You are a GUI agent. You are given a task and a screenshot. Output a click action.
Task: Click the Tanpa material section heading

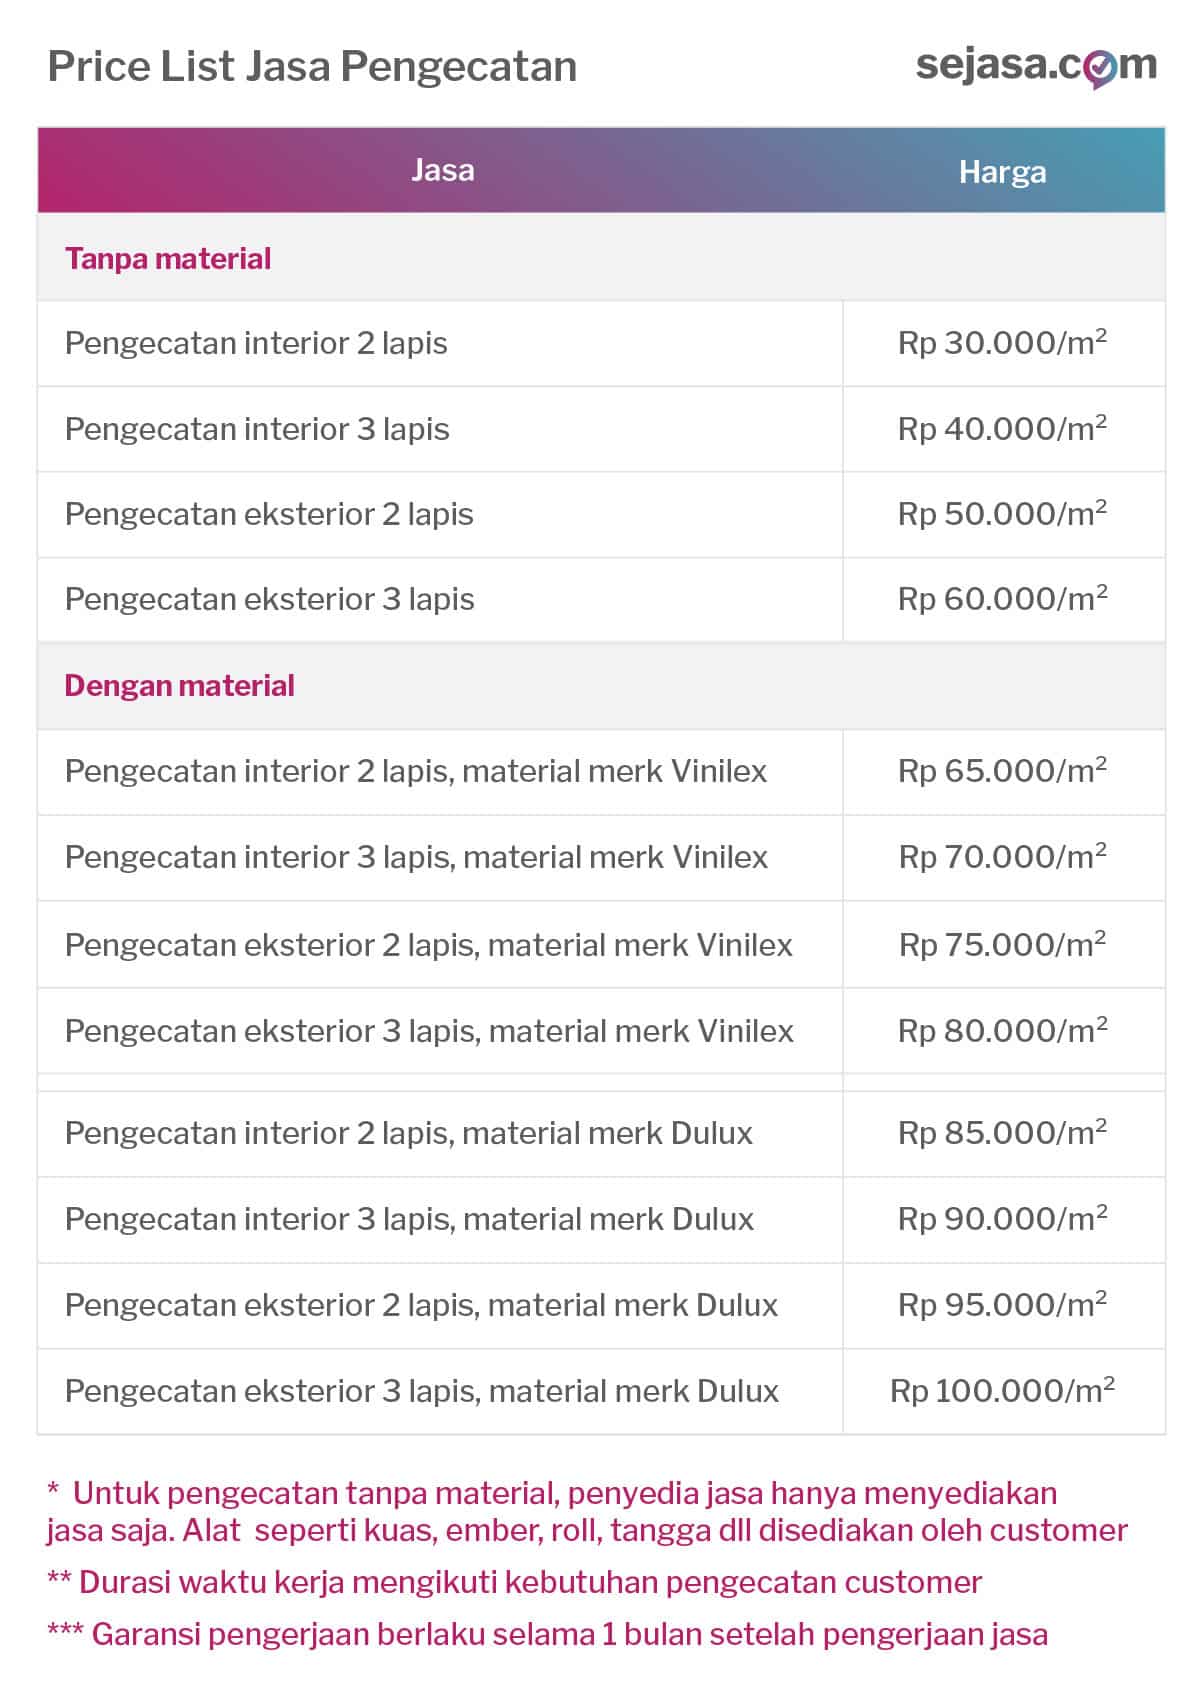point(168,258)
